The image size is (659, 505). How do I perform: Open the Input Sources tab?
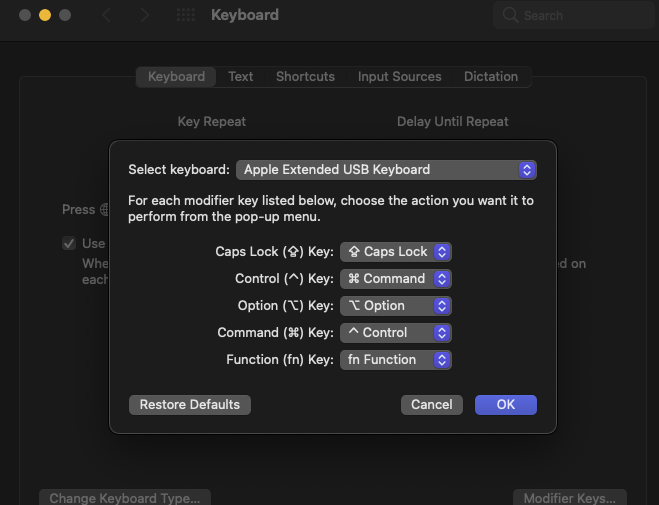399,77
